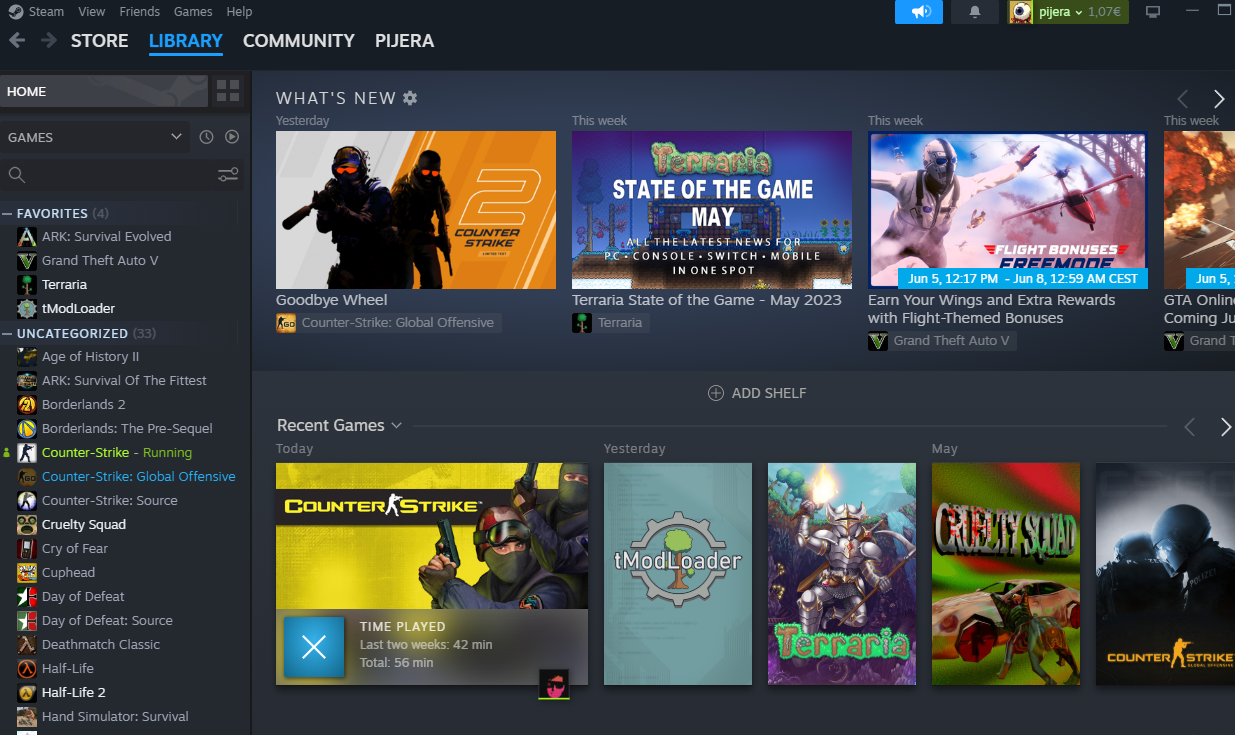Select Cuphead in the games list
Image resolution: width=1235 pixels, height=735 pixels.
(68, 573)
